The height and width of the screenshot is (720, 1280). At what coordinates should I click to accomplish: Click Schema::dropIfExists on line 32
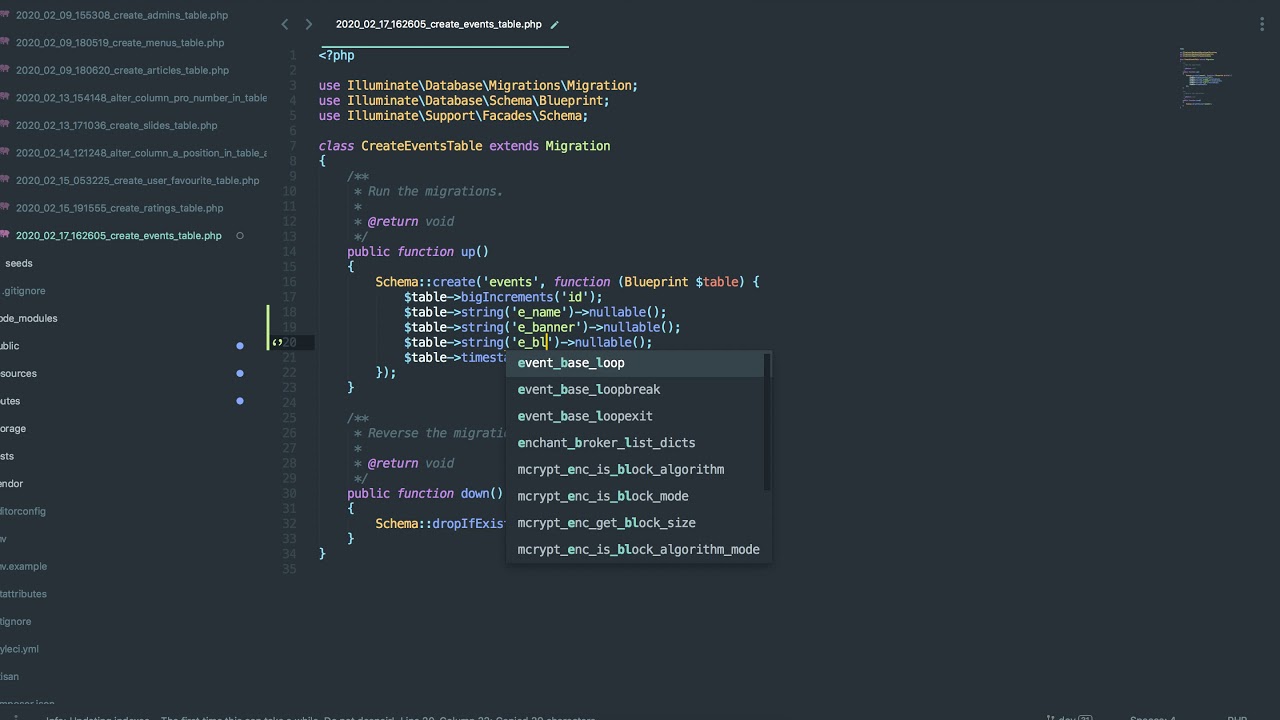coord(441,524)
